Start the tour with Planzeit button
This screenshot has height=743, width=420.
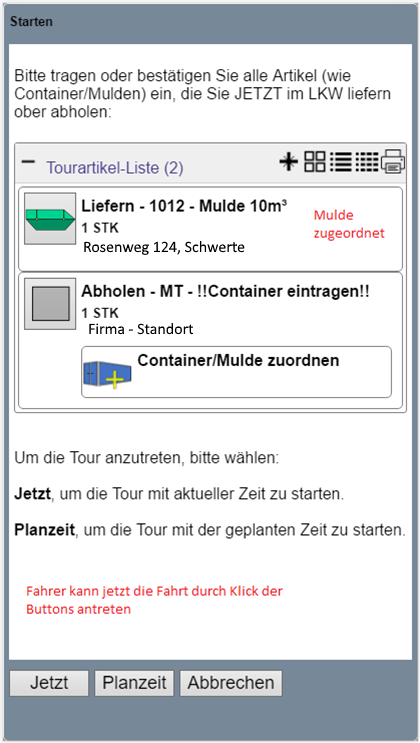[x=134, y=683]
